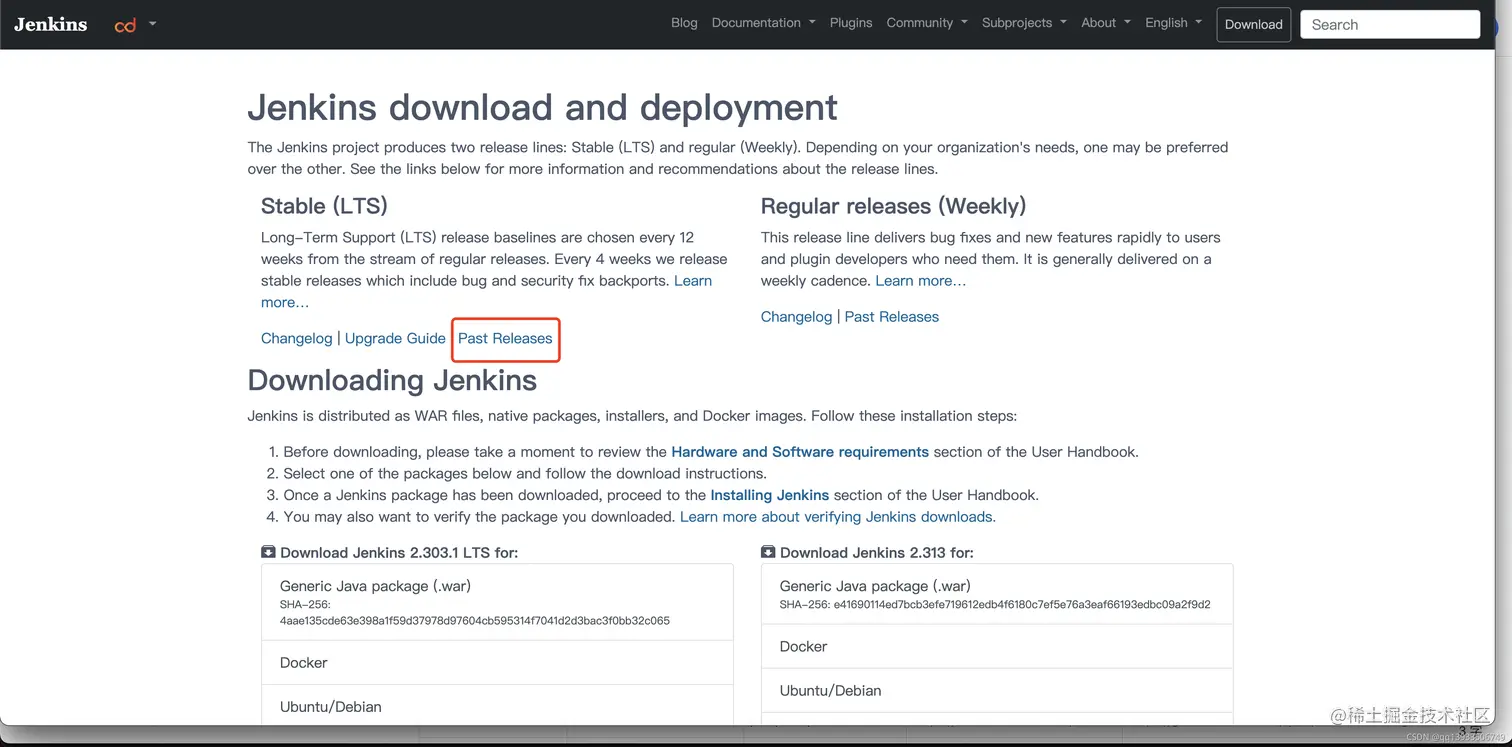
Task: Select Docker under LTS downloads
Action: tap(497, 663)
